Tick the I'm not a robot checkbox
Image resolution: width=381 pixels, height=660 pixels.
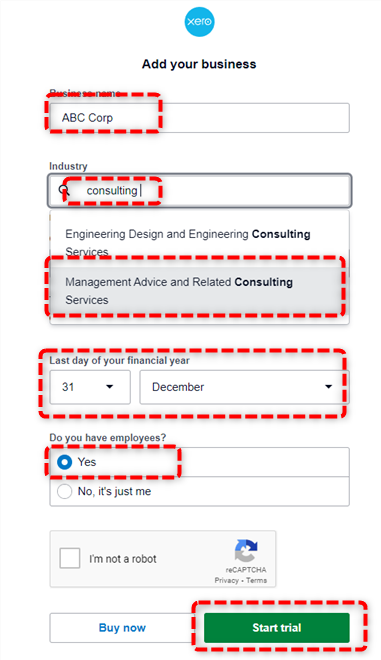coord(70,558)
